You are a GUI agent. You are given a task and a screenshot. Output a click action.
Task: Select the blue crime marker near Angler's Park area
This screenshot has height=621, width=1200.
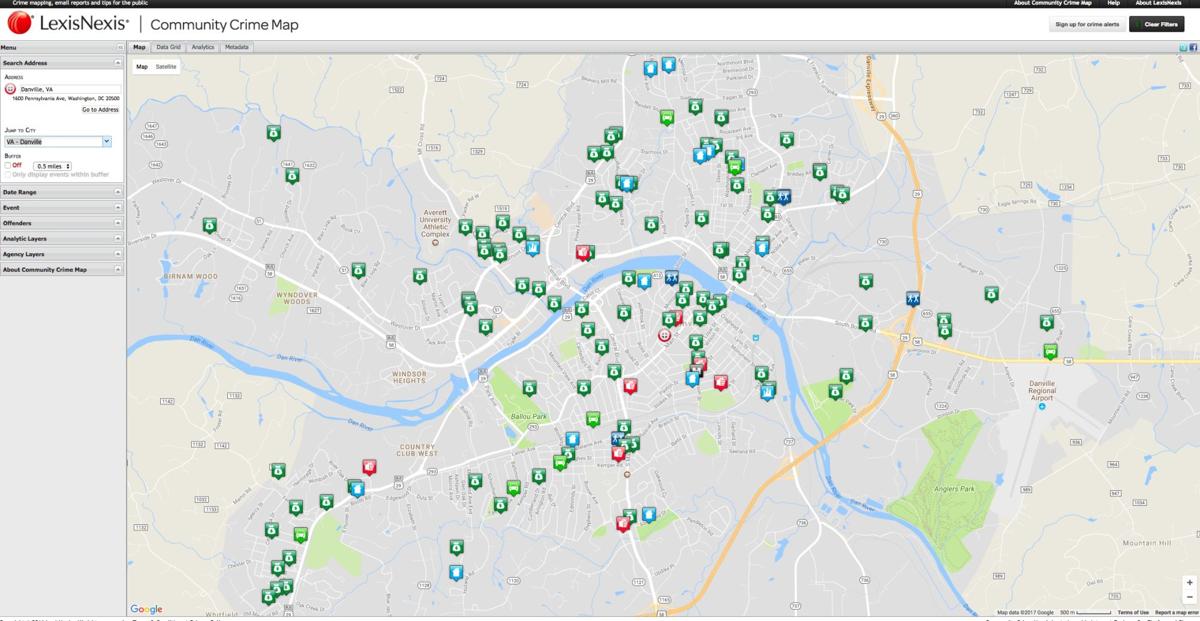(x=913, y=298)
